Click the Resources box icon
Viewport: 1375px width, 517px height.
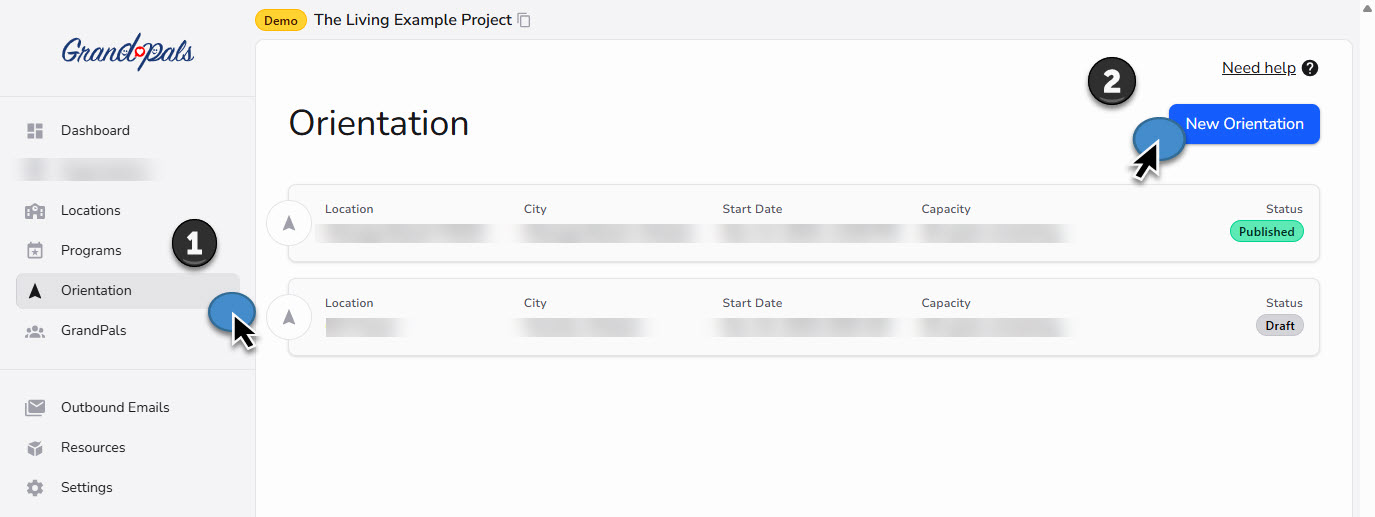(35, 447)
